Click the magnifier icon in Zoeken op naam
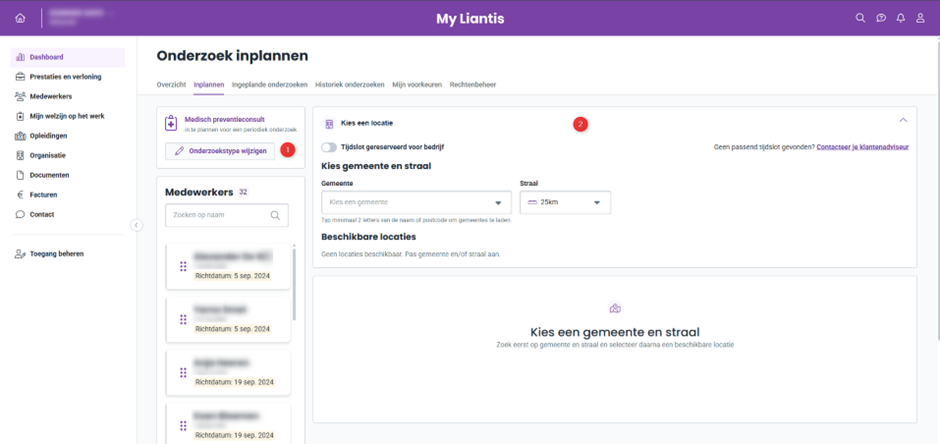 point(275,215)
